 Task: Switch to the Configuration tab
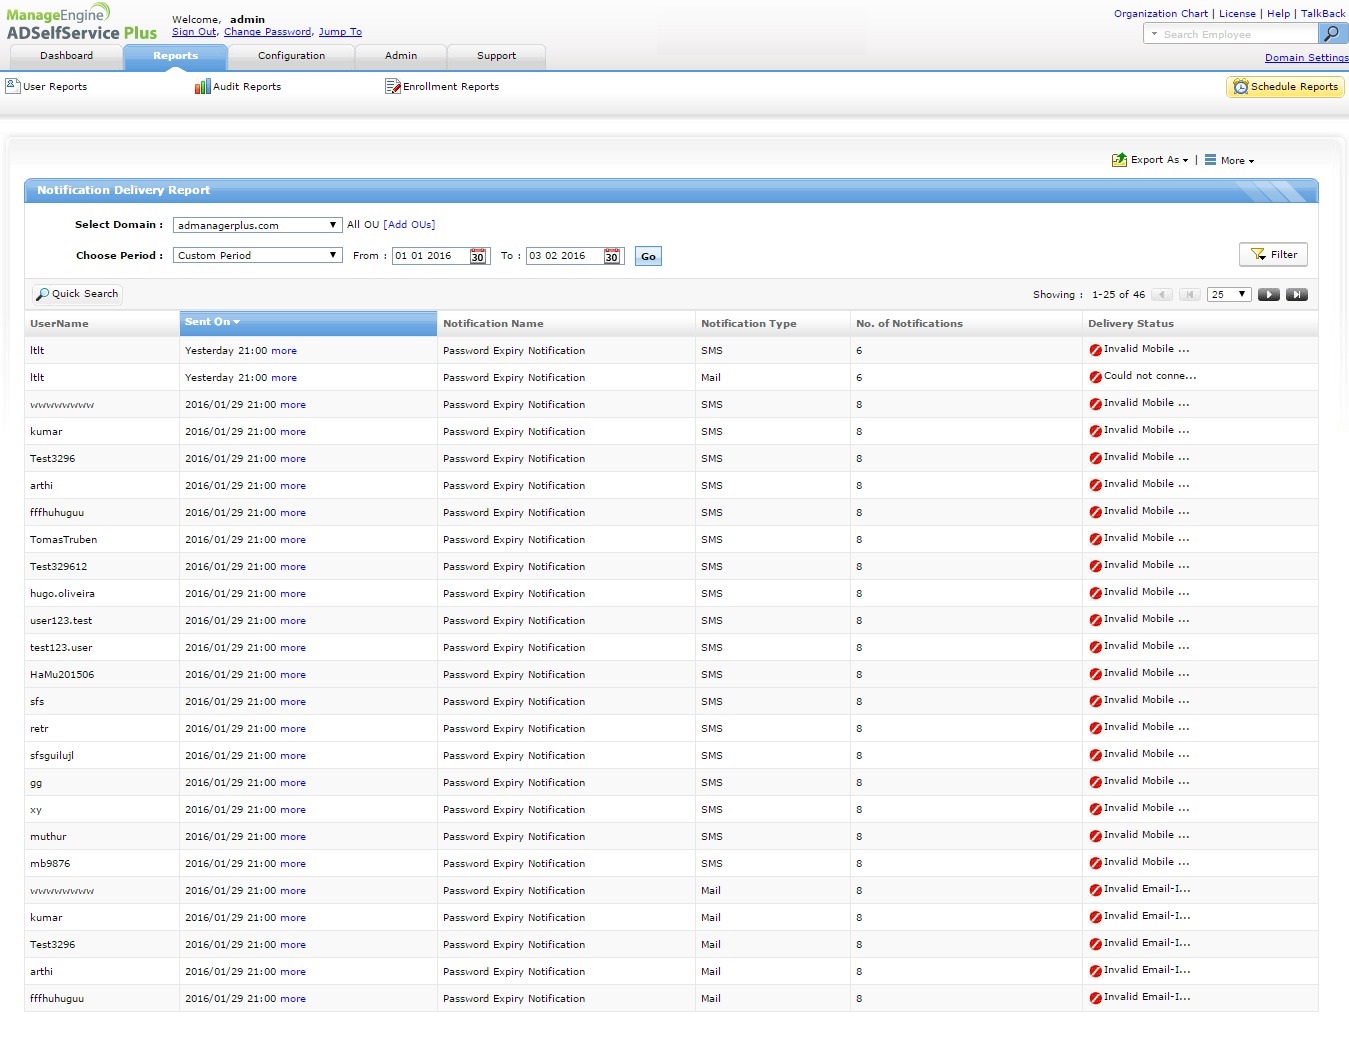(x=291, y=56)
